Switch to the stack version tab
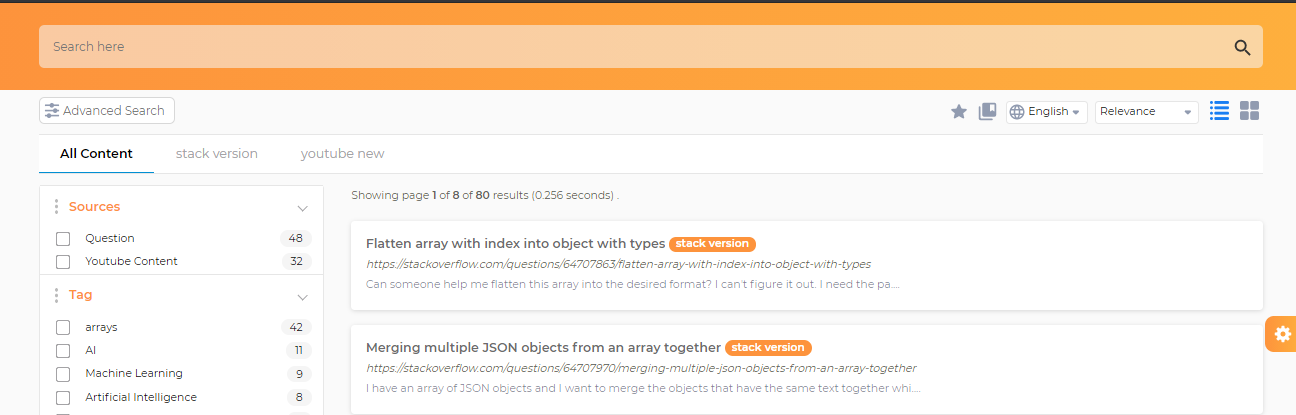Image resolution: width=1296 pixels, height=415 pixels. (217, 154)
